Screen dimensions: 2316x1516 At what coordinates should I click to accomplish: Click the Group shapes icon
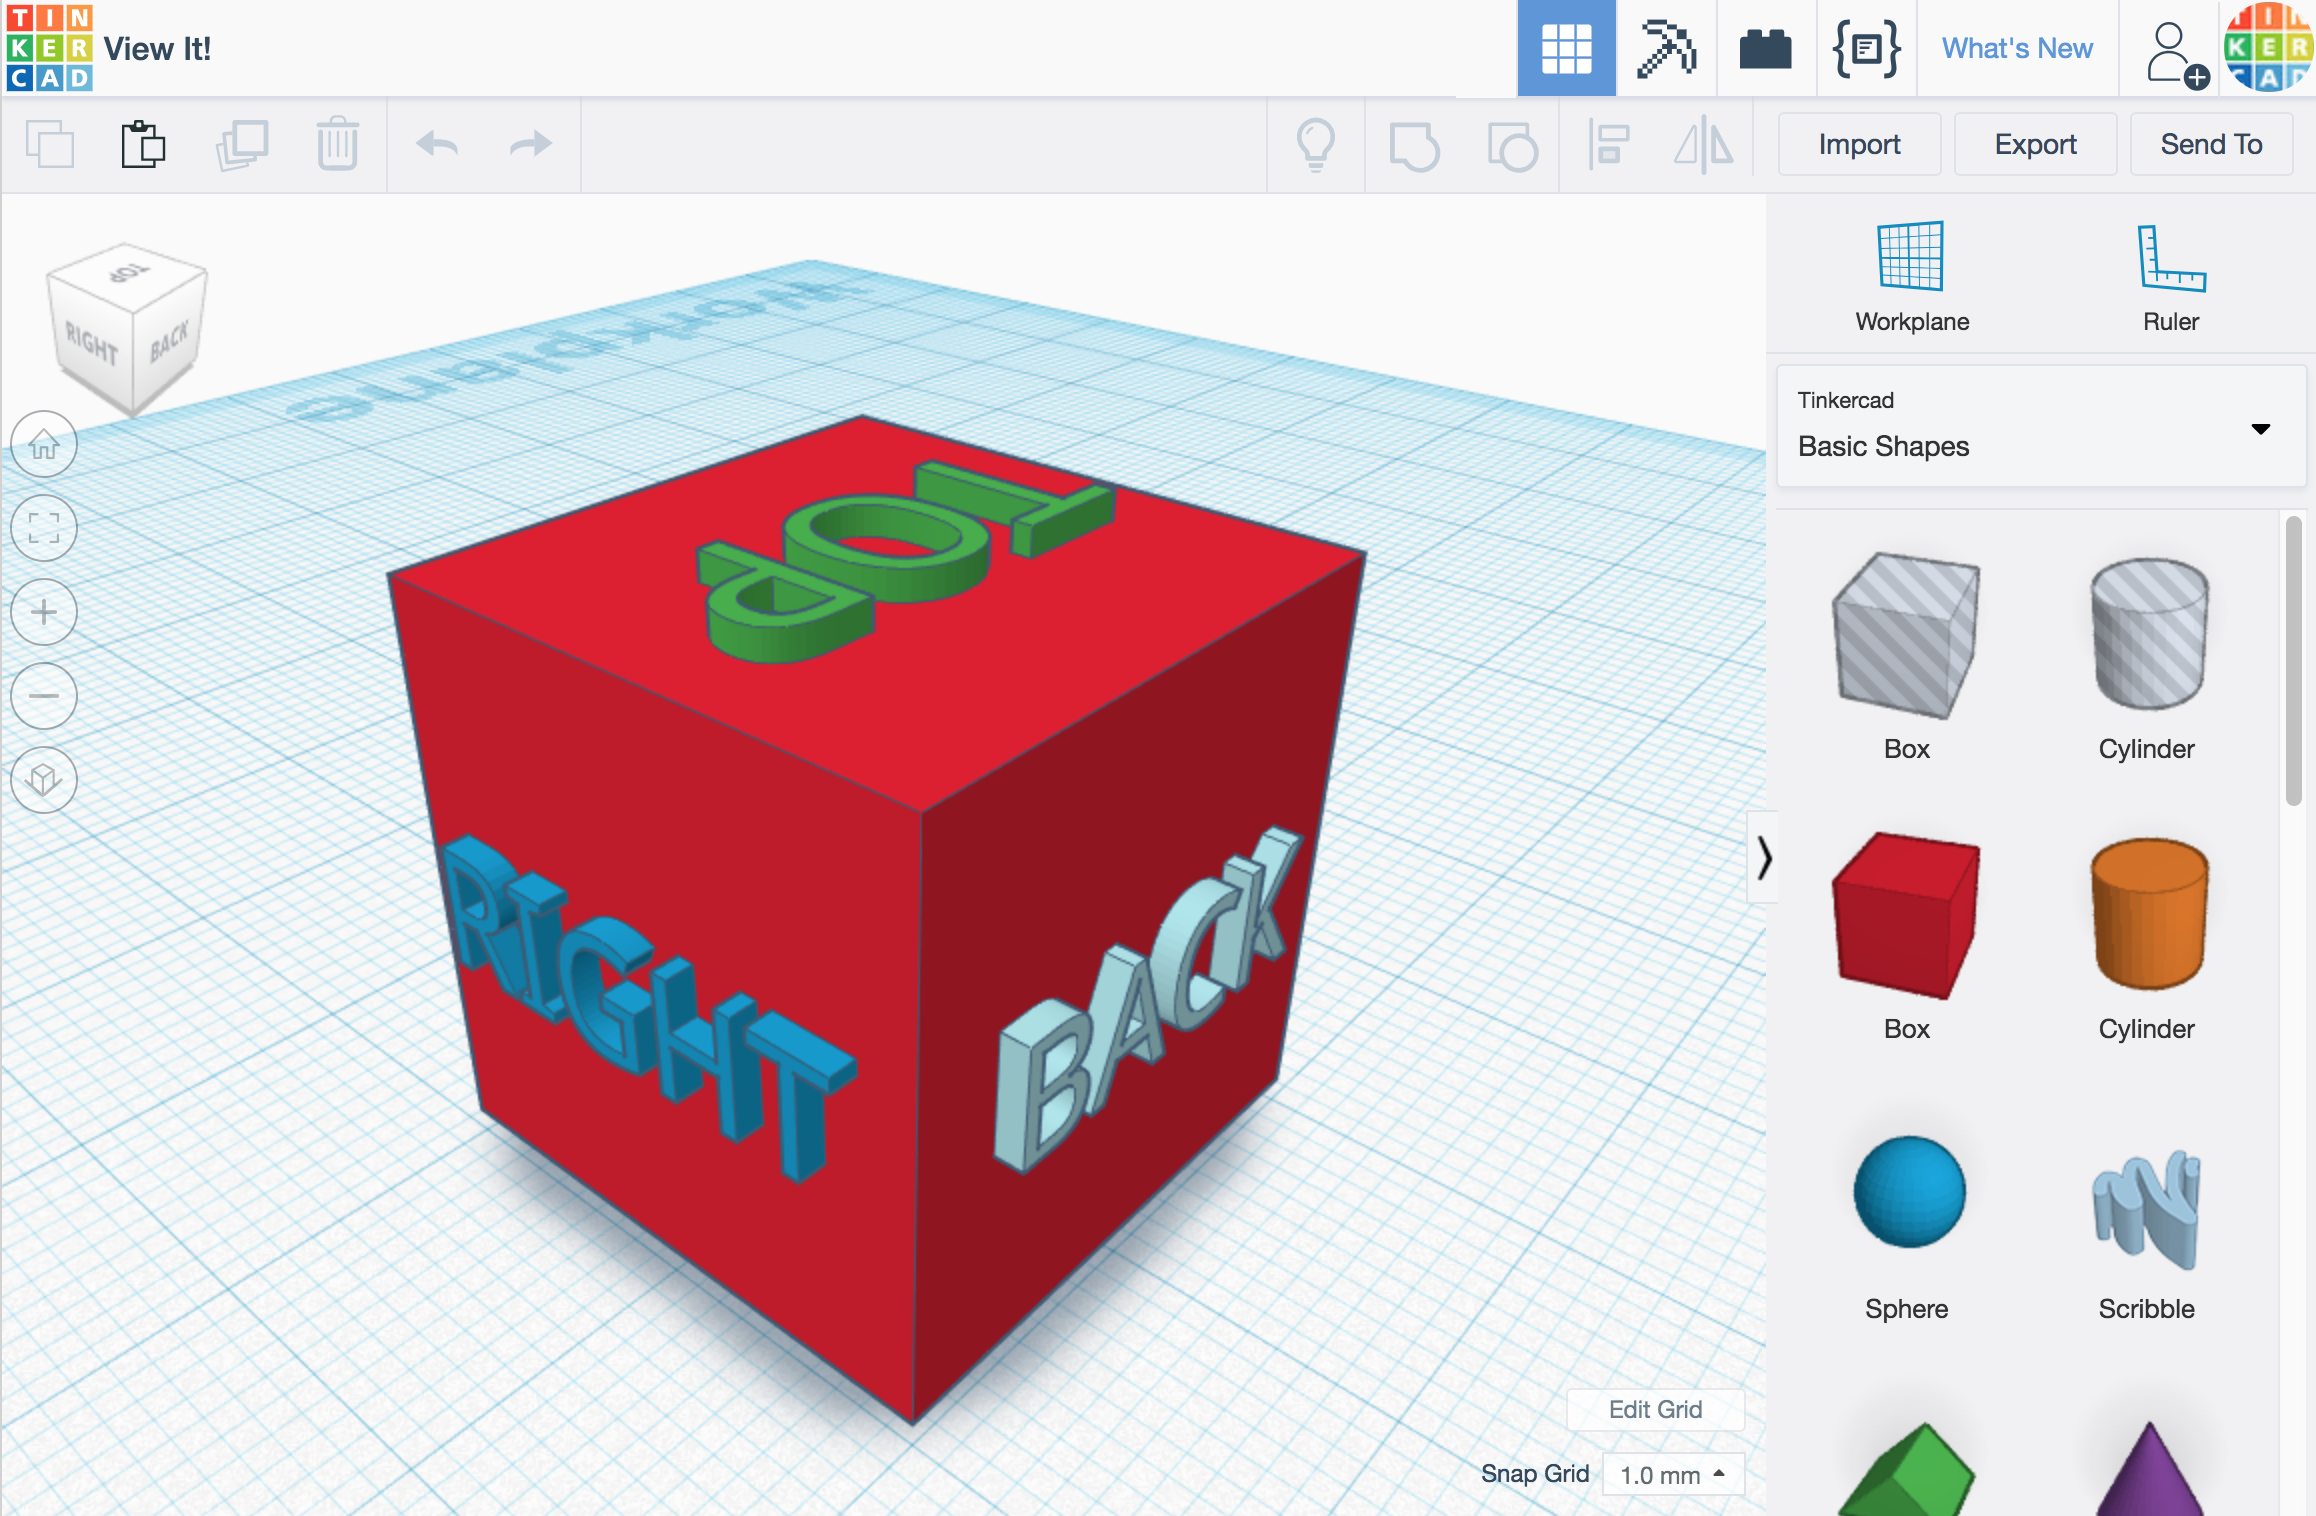[x=1414, y=146]
